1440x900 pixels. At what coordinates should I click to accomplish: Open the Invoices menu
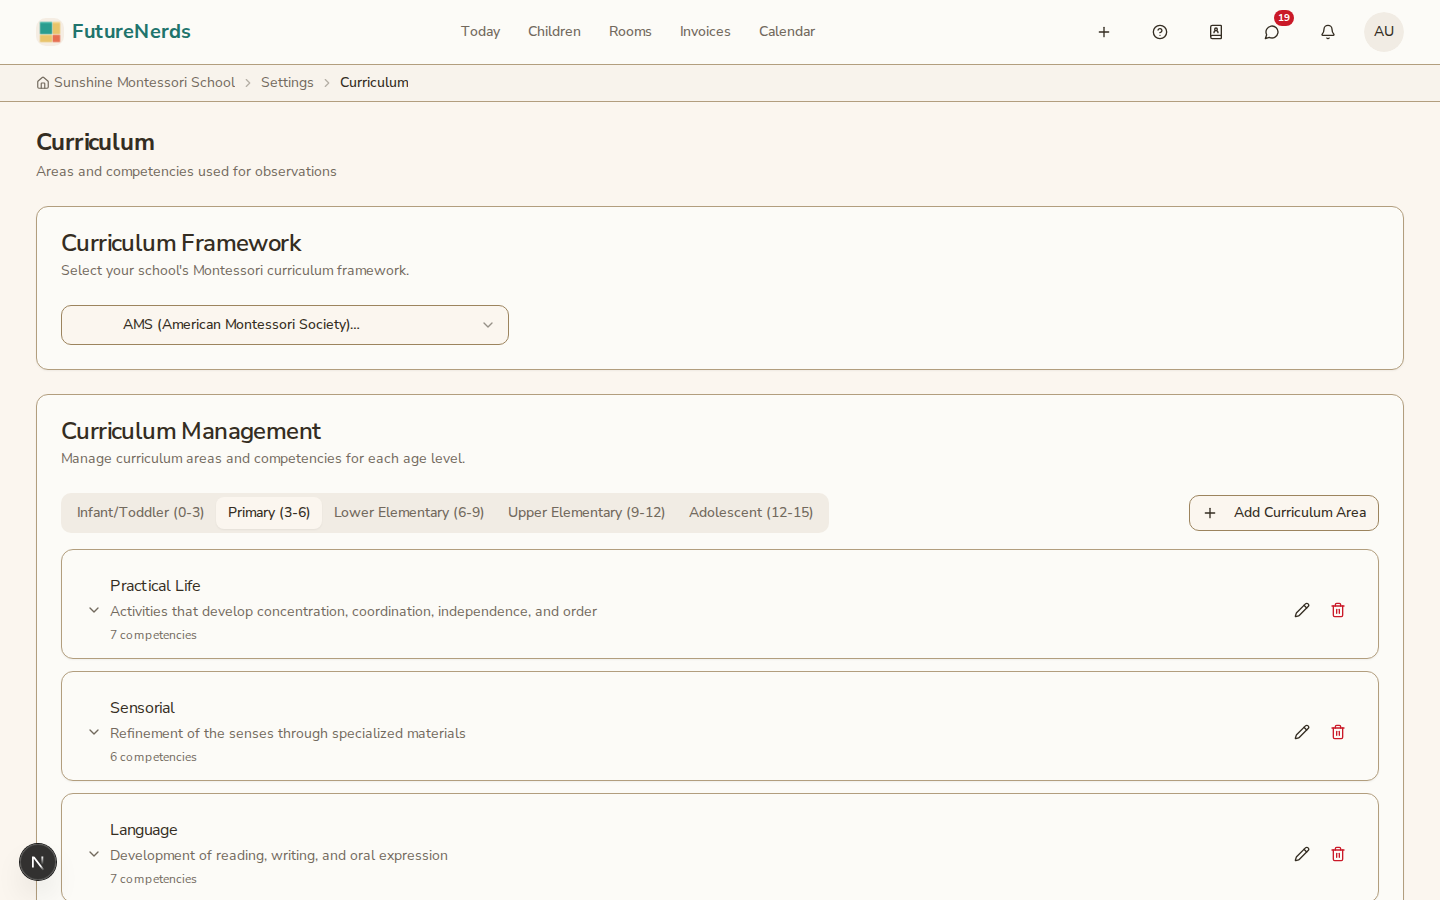(x=705, y=32)
